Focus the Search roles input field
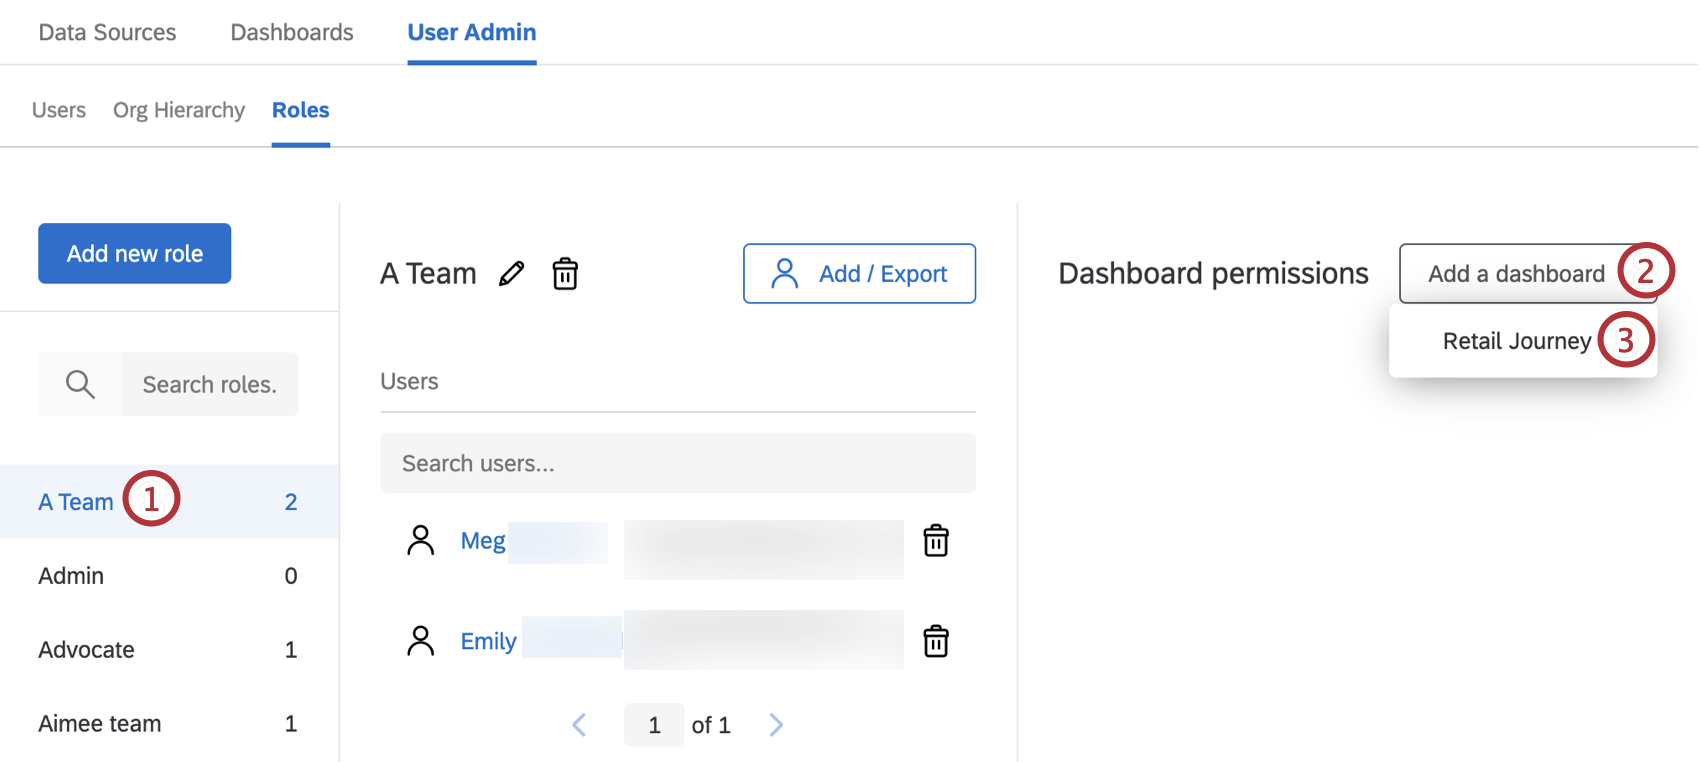This screenshot has height=762, width=1700. (x=210, y=385)
